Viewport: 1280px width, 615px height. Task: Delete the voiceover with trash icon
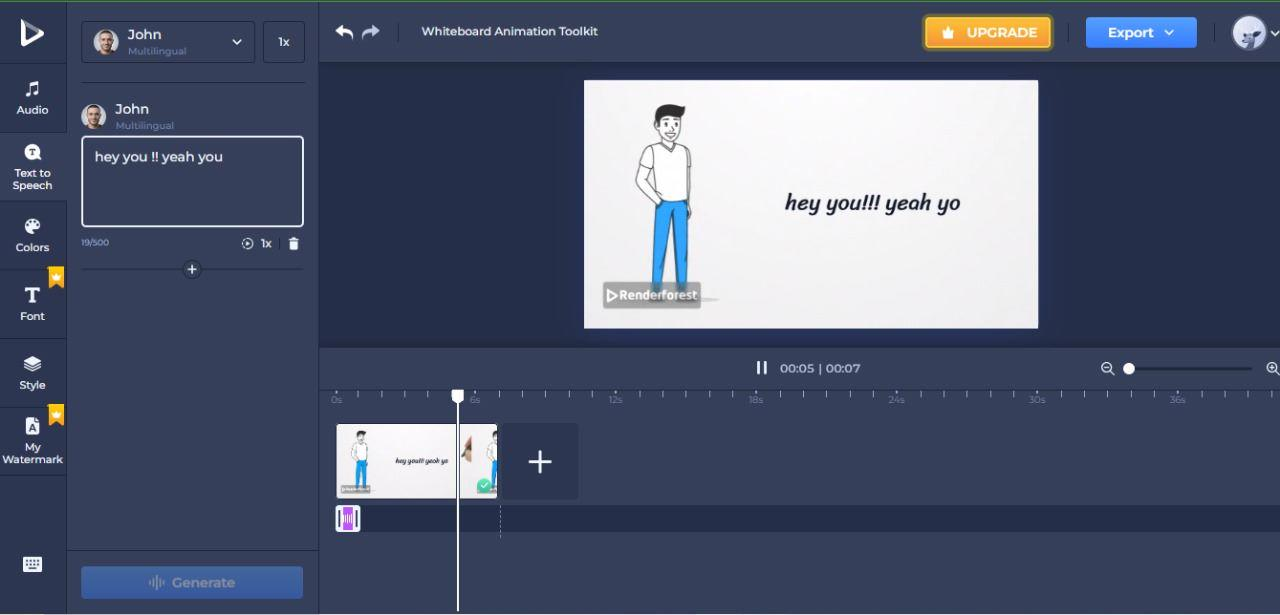293,244
